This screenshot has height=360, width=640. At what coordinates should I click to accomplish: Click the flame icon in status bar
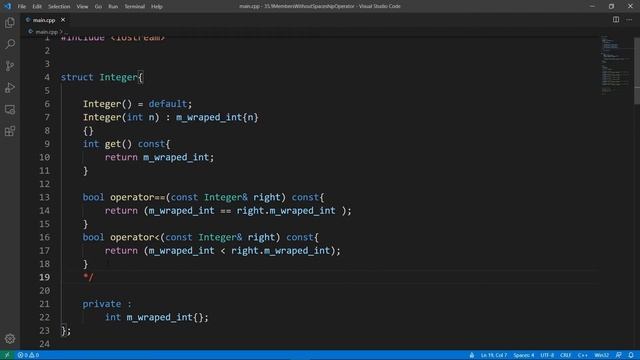point(472,355)
